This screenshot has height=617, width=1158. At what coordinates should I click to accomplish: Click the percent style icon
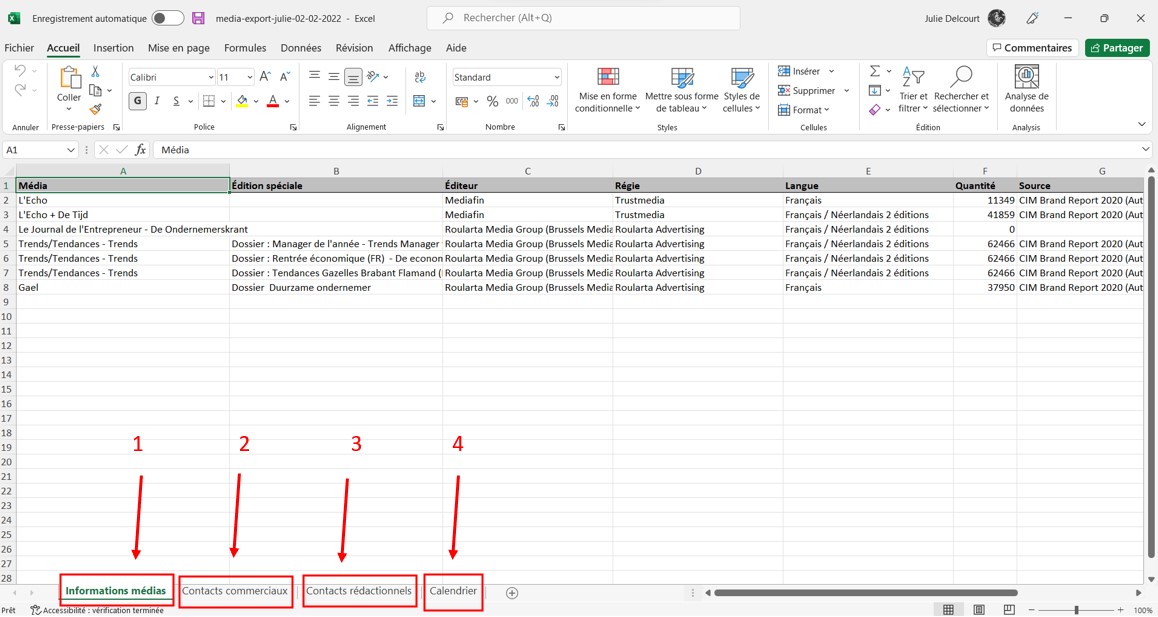click(x=492, y=101)
